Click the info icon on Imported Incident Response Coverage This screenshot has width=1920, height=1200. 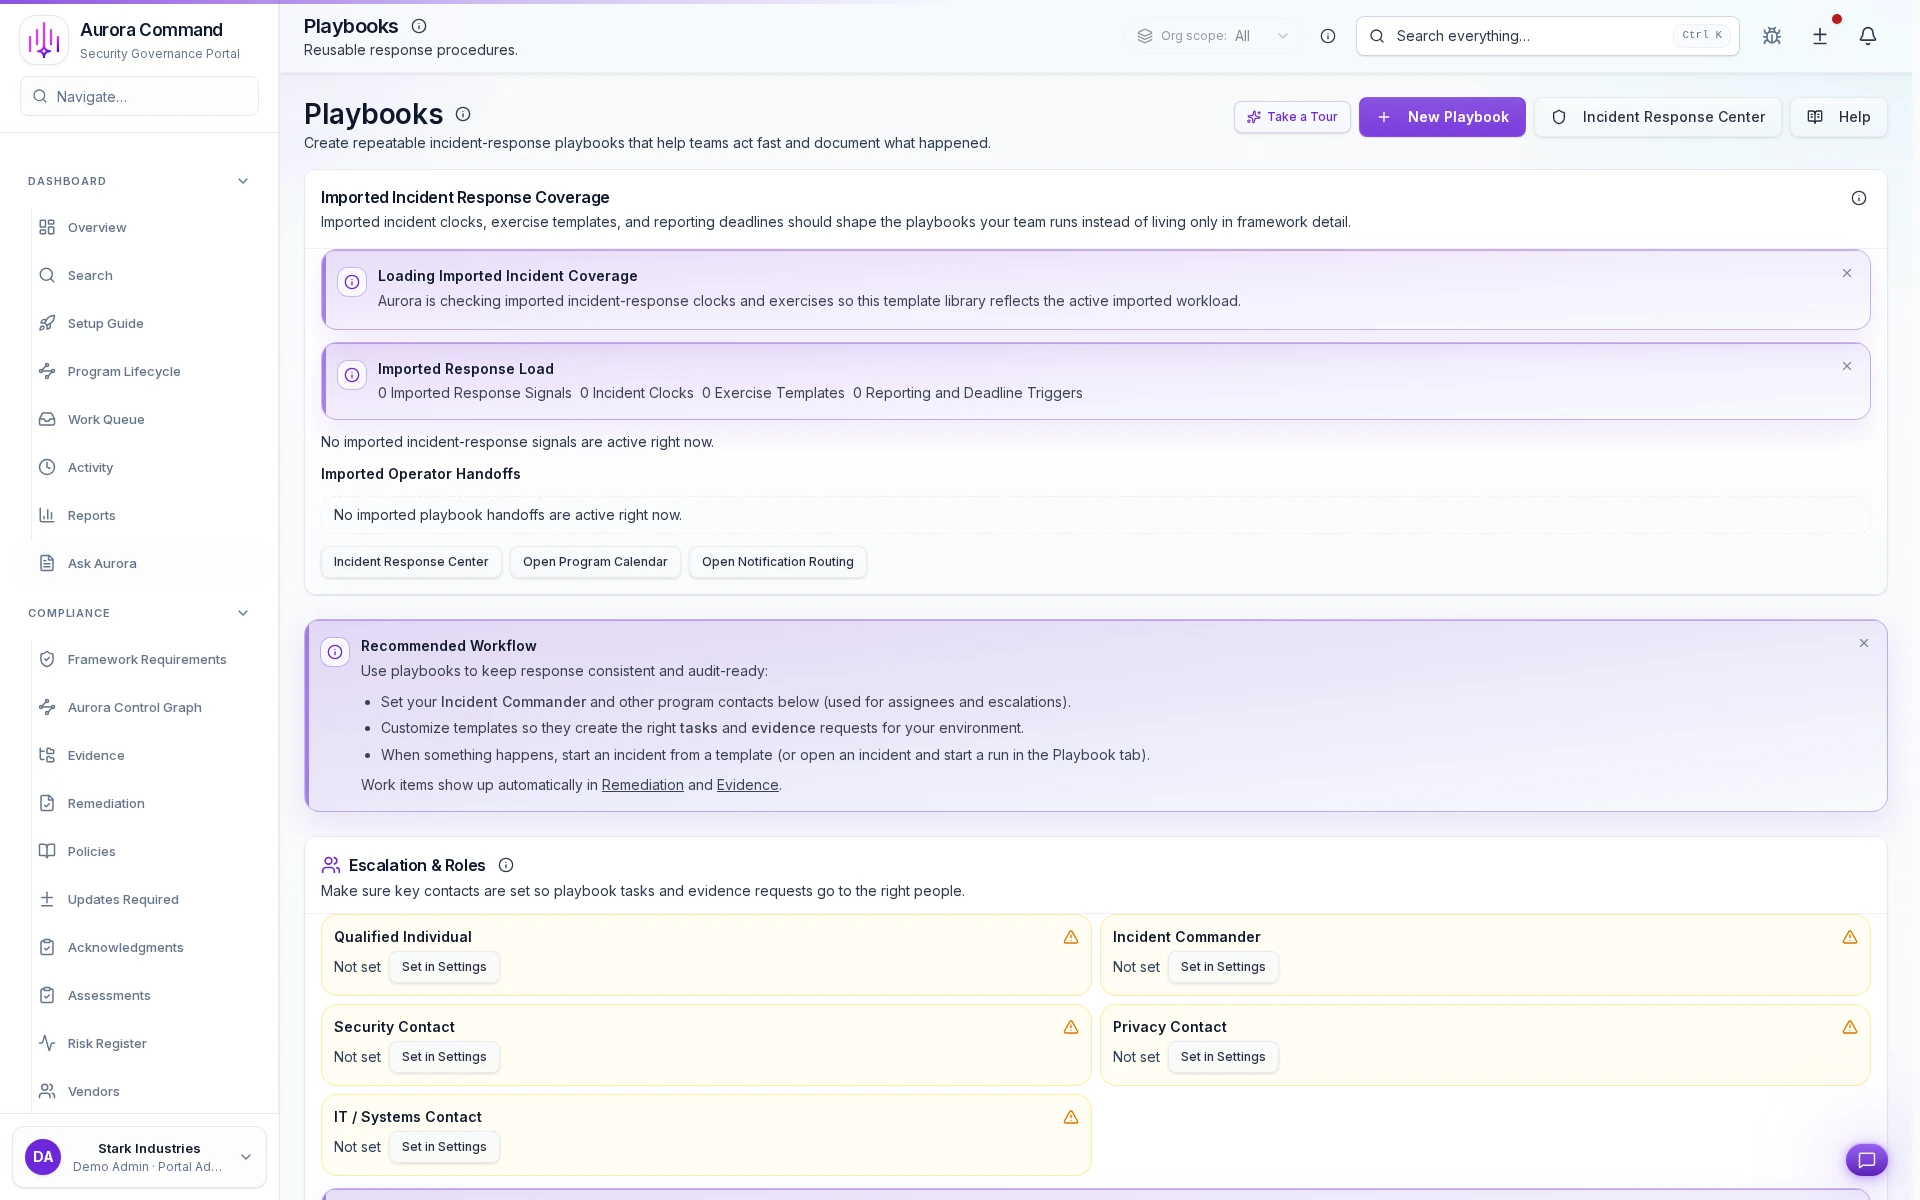pos(1858,198)
